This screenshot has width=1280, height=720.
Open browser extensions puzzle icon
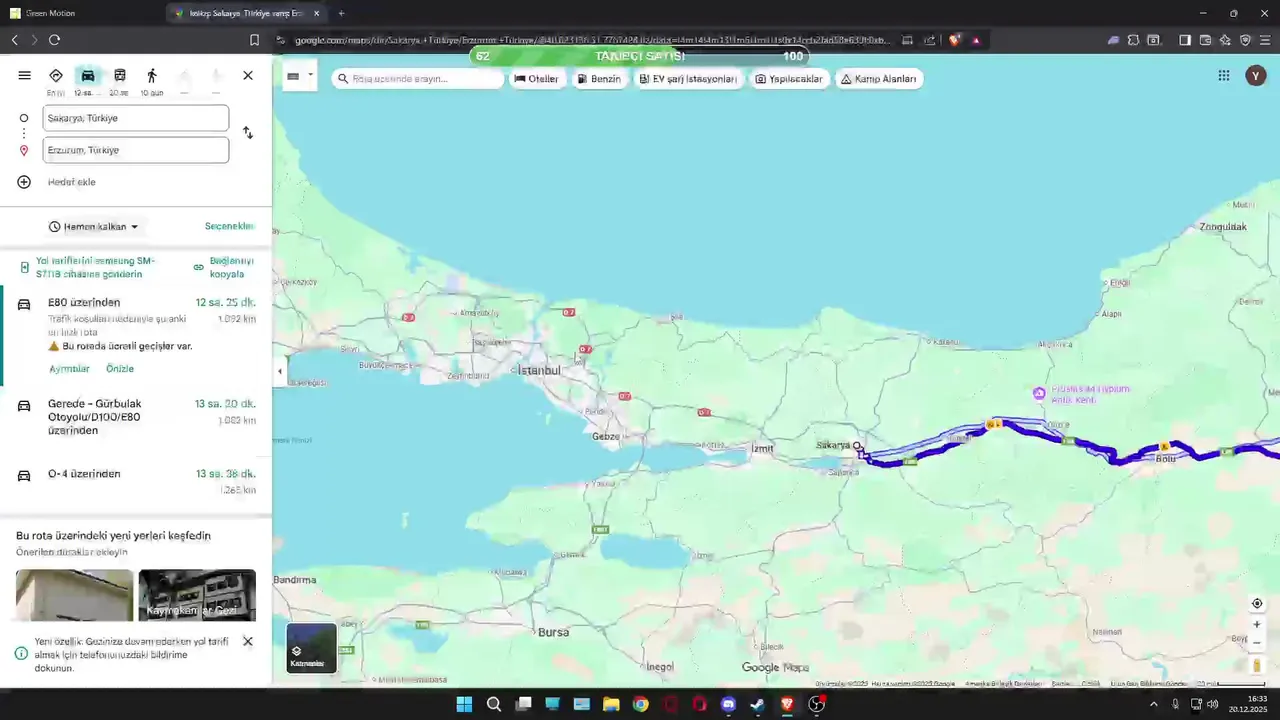coord(1133,40)
